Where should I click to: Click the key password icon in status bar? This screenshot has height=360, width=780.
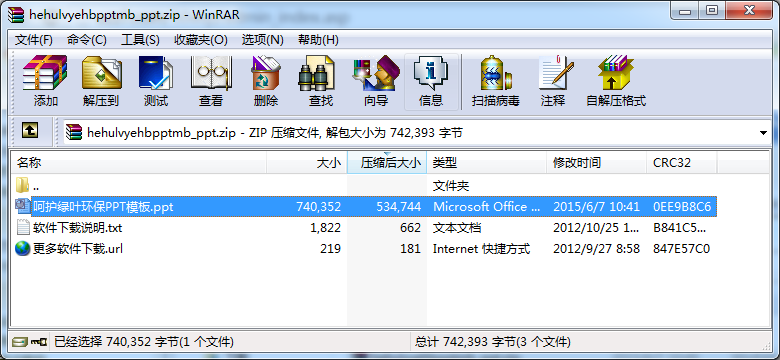point(39,342)
